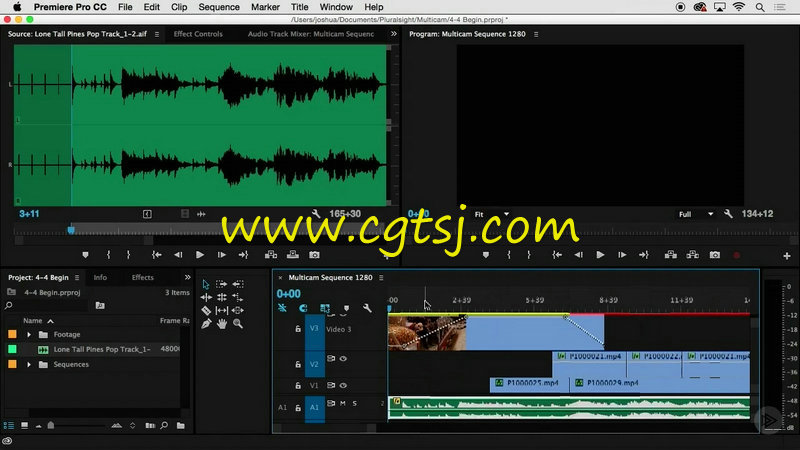Select the Track Select Forward tool

(x=221, y=284)
